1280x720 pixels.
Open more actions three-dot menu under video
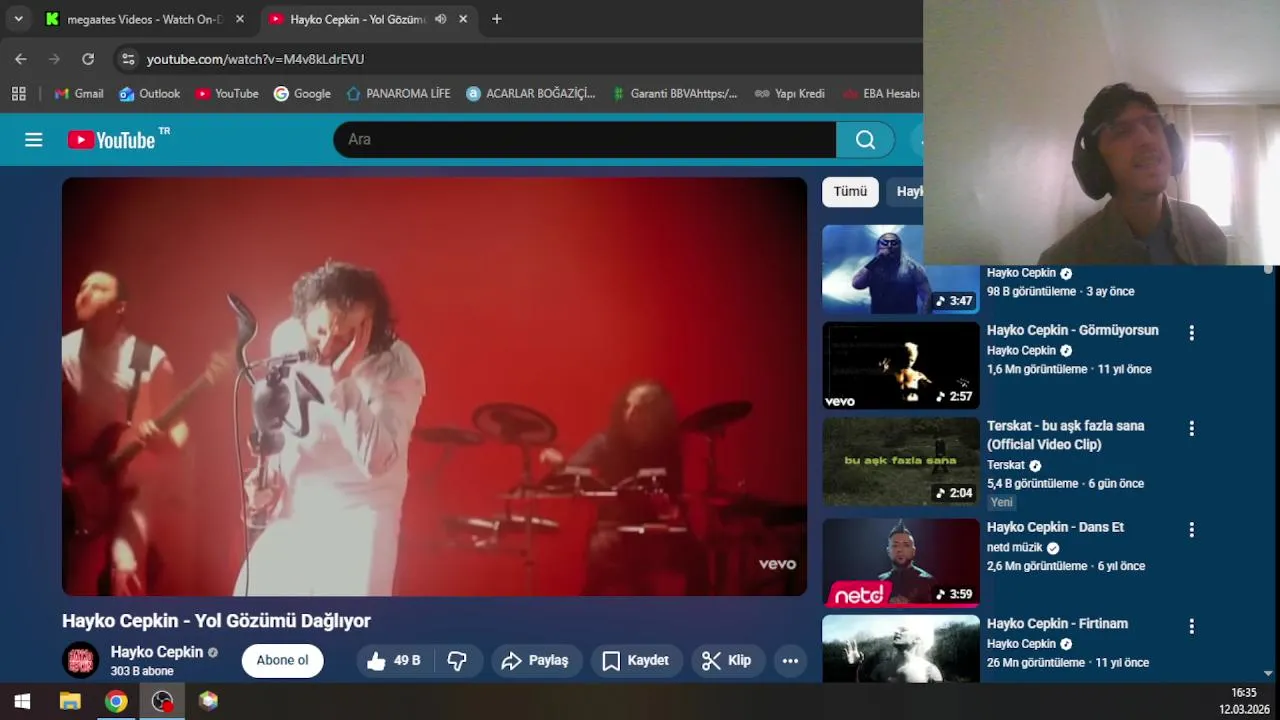(790, 660)
